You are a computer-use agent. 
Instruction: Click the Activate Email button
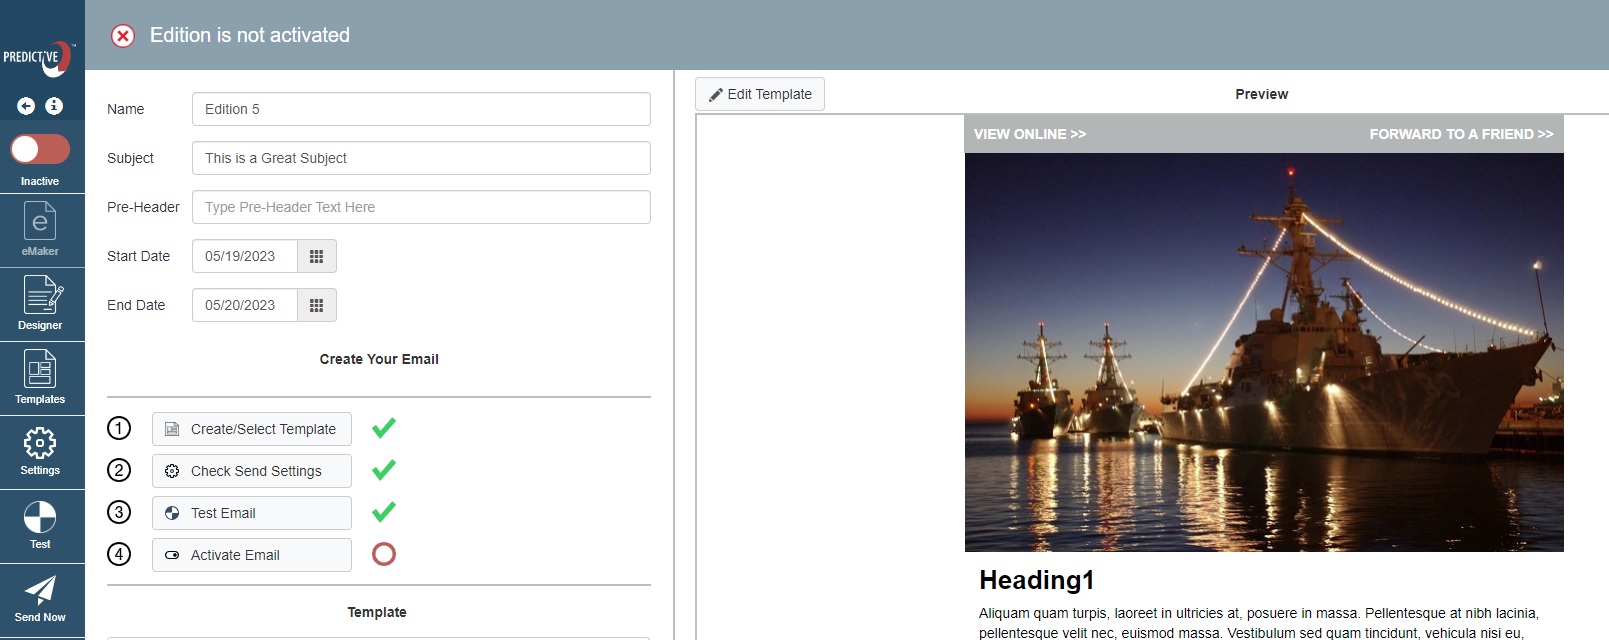[x=252, y=555]
